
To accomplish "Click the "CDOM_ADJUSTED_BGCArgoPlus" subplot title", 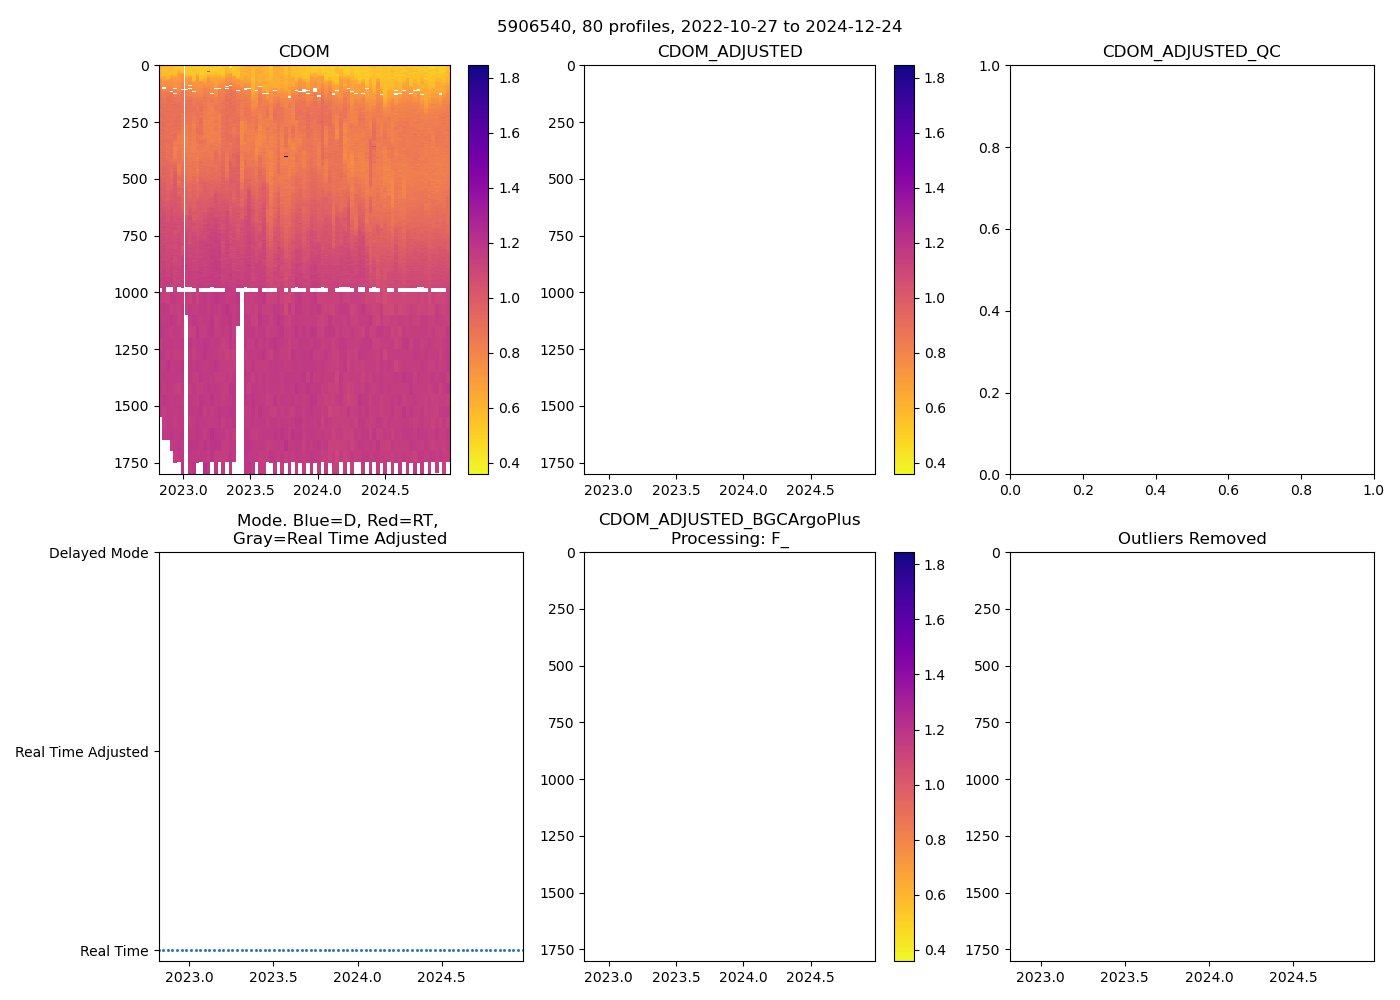I will [x=729, y=519].
